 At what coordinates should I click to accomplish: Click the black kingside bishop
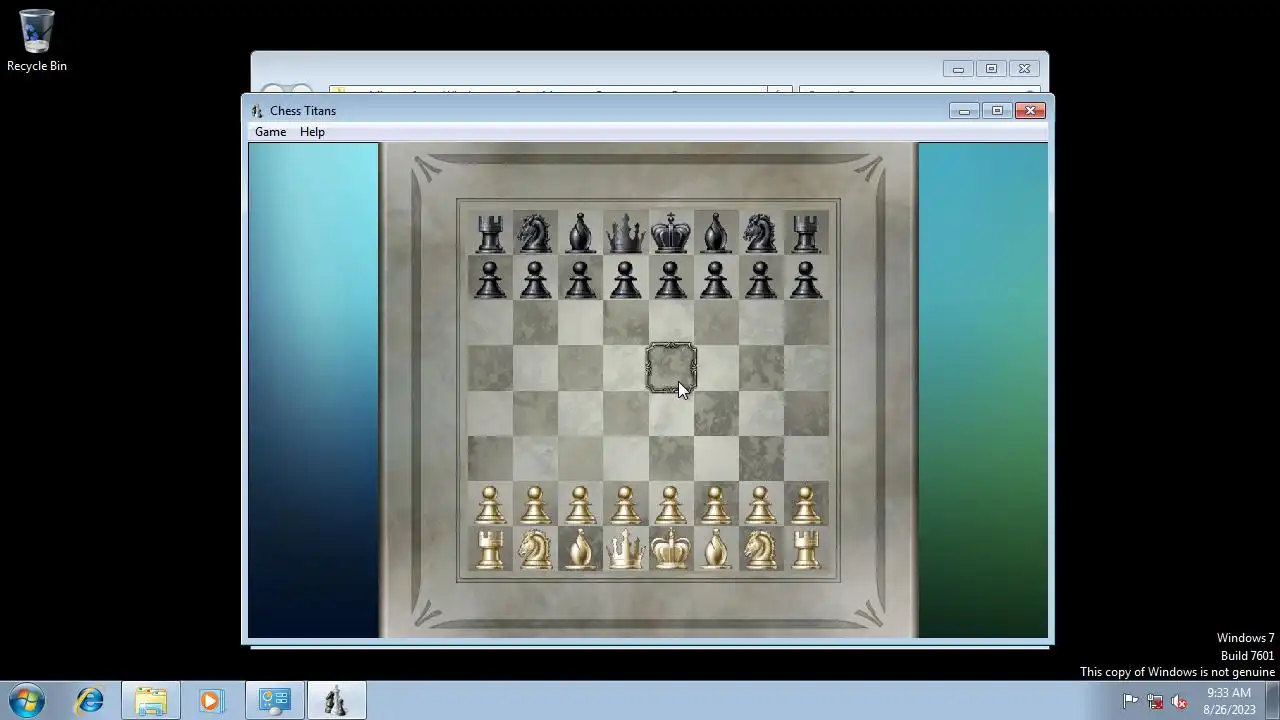tap(715, 233)
